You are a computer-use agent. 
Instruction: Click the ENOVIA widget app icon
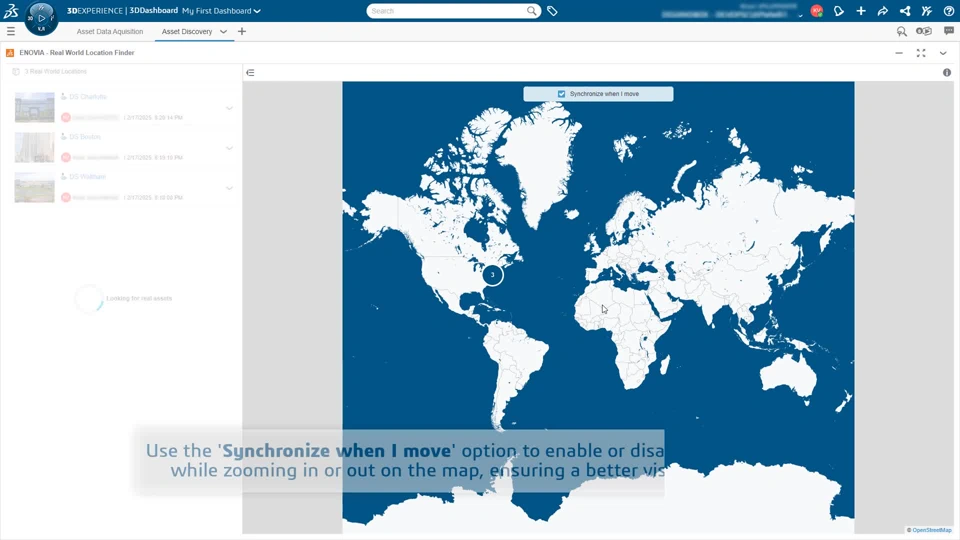pos(10,53)
